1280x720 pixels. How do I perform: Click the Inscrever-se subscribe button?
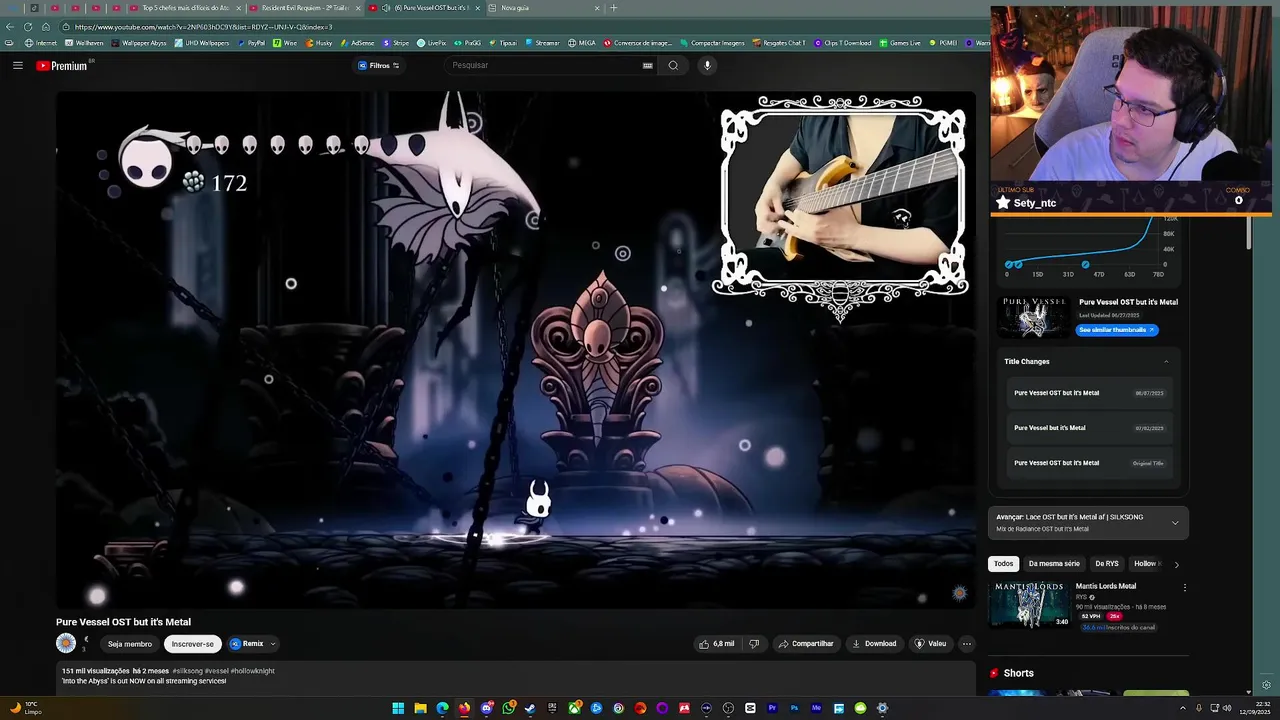tap(193, 644)
